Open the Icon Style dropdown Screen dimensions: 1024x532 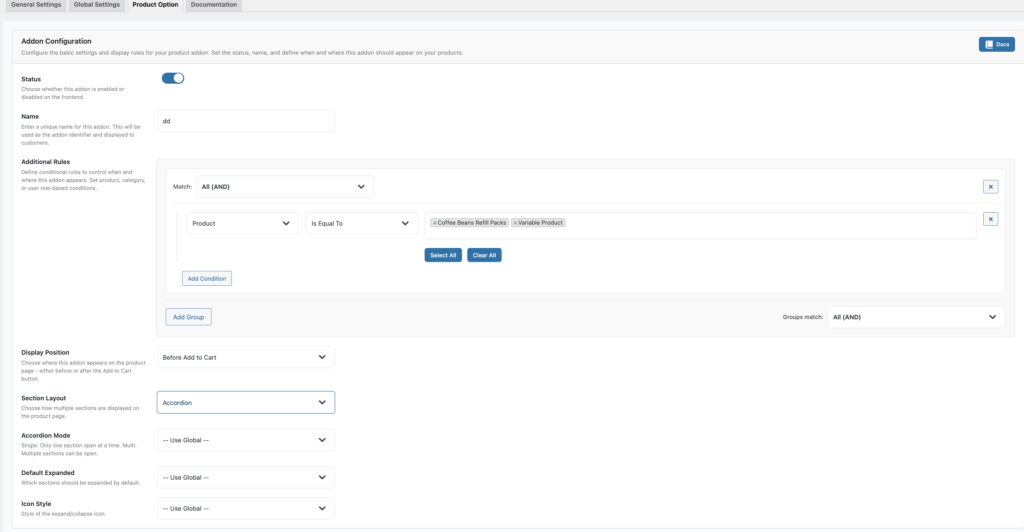click(x=246, y=508)
